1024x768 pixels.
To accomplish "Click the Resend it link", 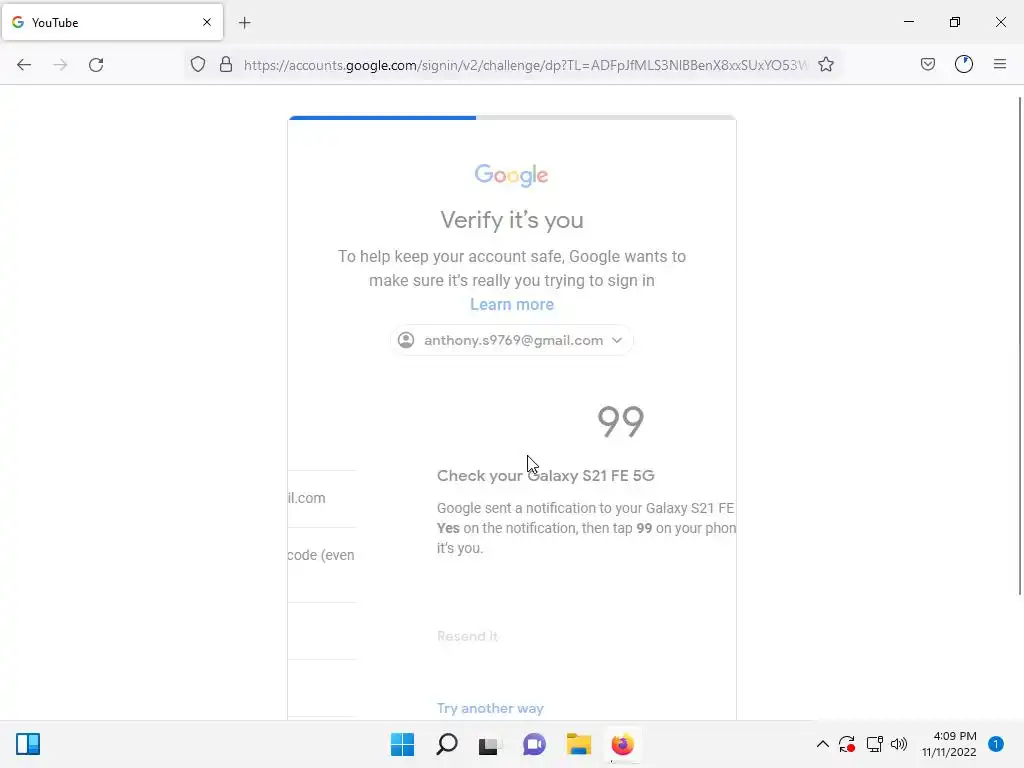I will point(468,636).
